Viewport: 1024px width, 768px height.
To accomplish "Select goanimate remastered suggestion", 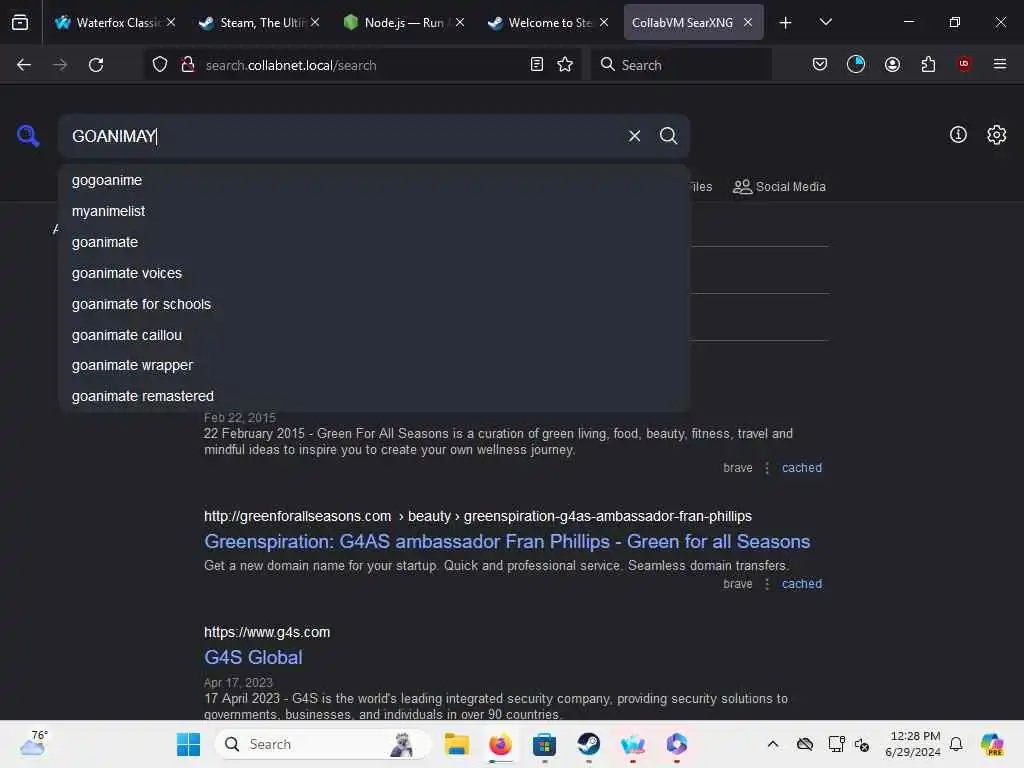I will [x=374, y=396].
